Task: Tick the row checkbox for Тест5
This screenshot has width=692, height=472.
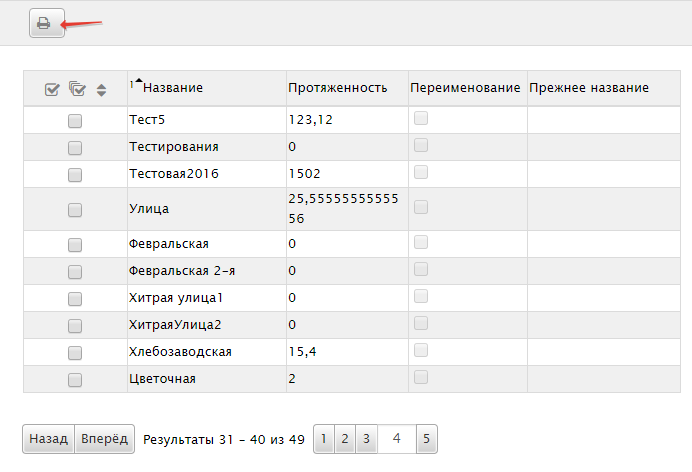Action: (75, 121)
